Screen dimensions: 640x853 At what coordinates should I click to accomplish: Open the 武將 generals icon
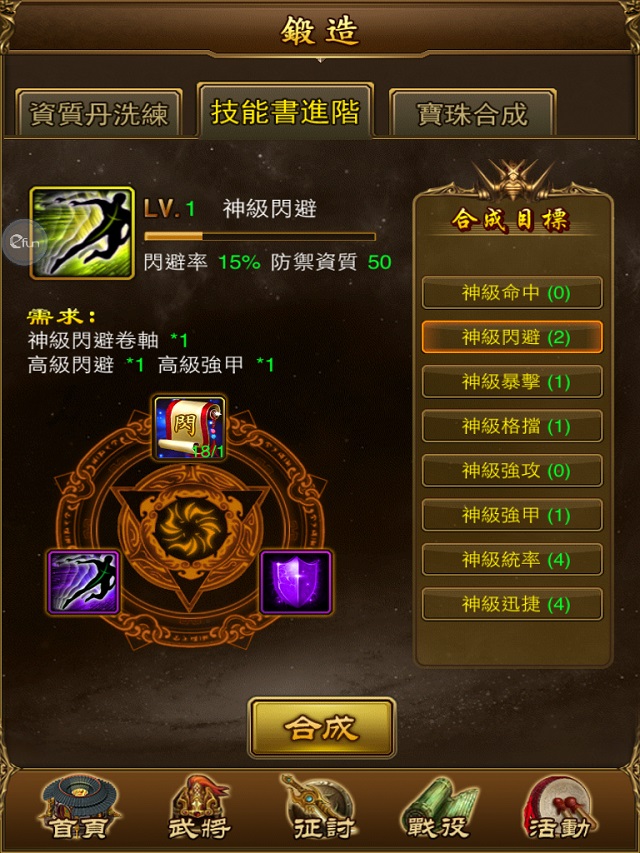199,809
